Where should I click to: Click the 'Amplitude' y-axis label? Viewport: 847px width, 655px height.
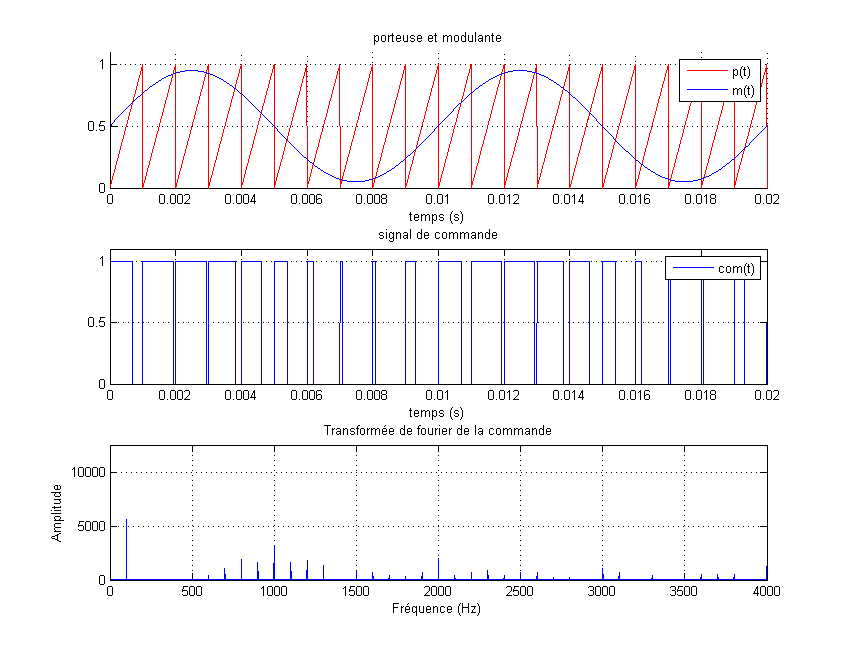point(58,512)
